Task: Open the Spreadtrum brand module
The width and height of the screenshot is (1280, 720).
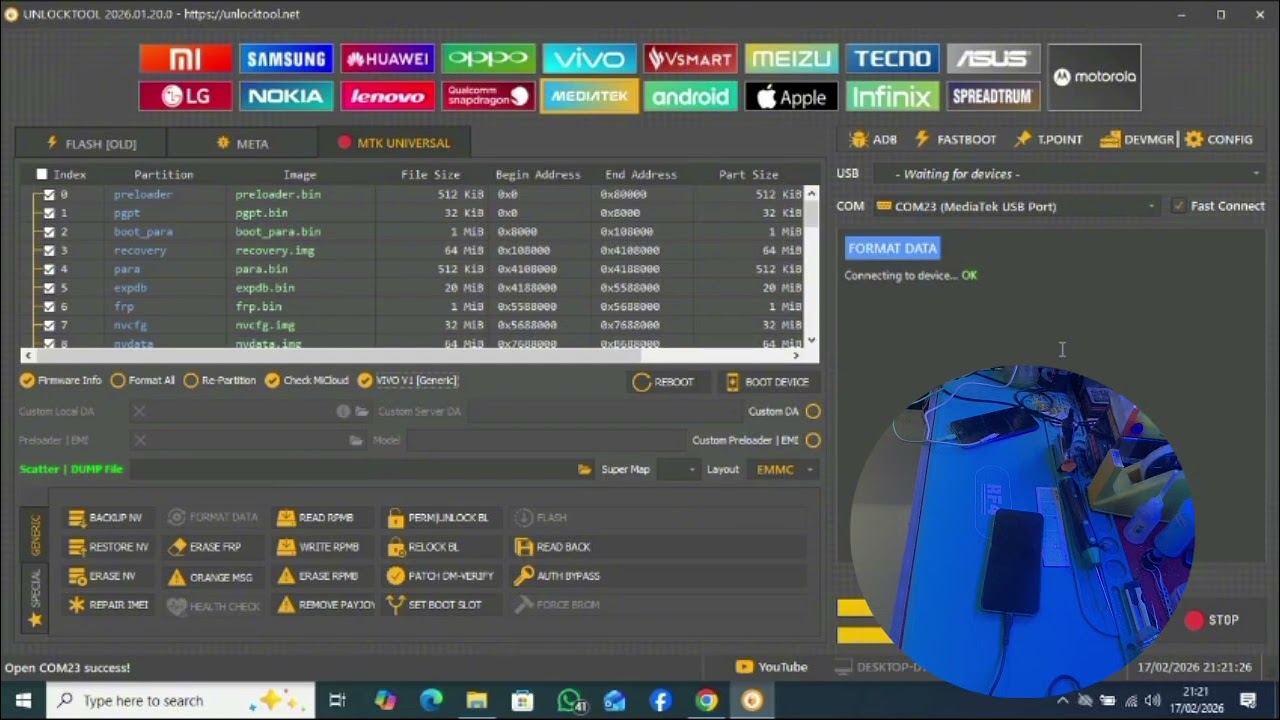Action: click(994, 96)
